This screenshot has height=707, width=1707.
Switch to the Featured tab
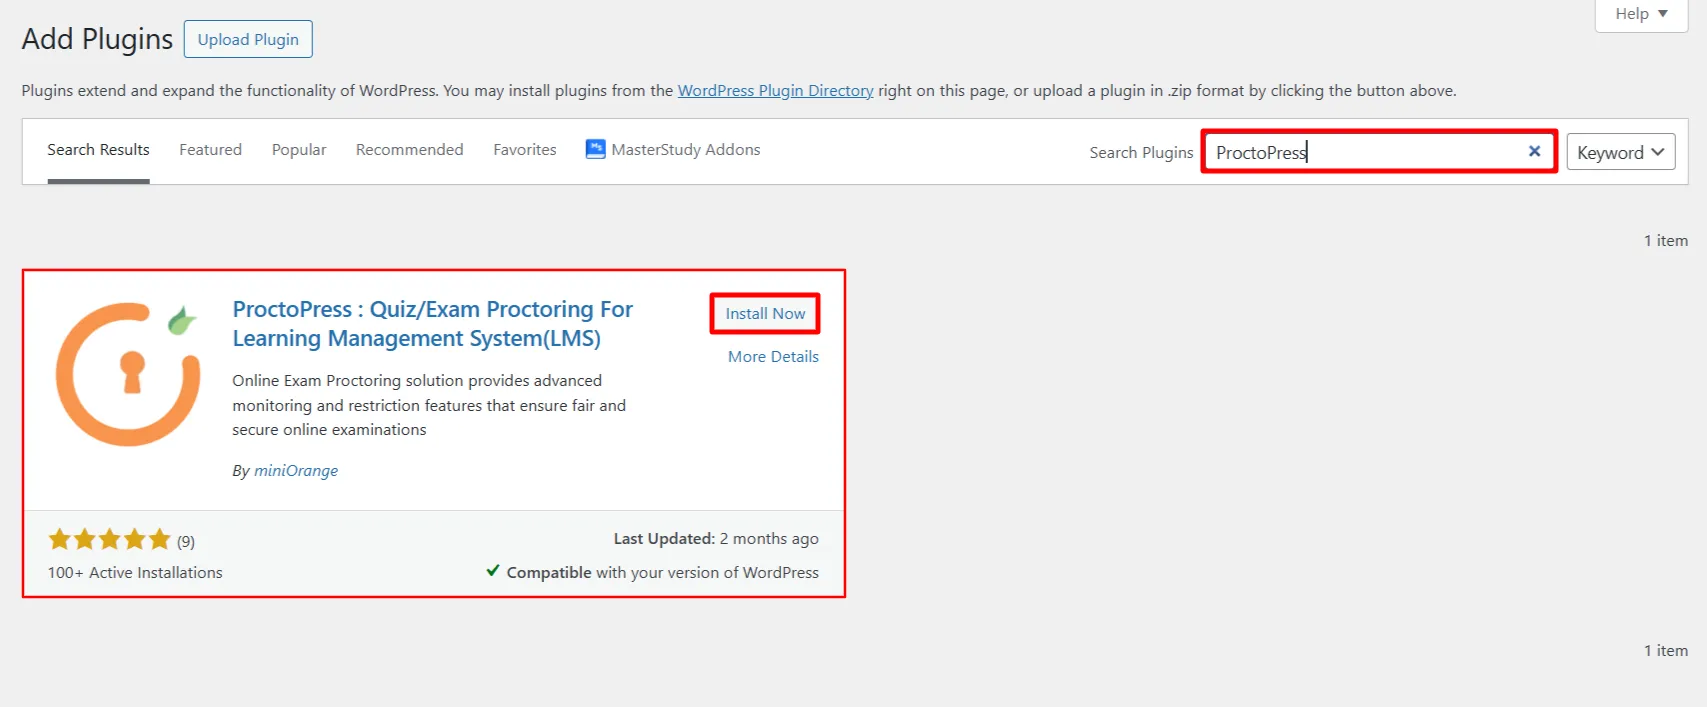[x=210, y=149]
